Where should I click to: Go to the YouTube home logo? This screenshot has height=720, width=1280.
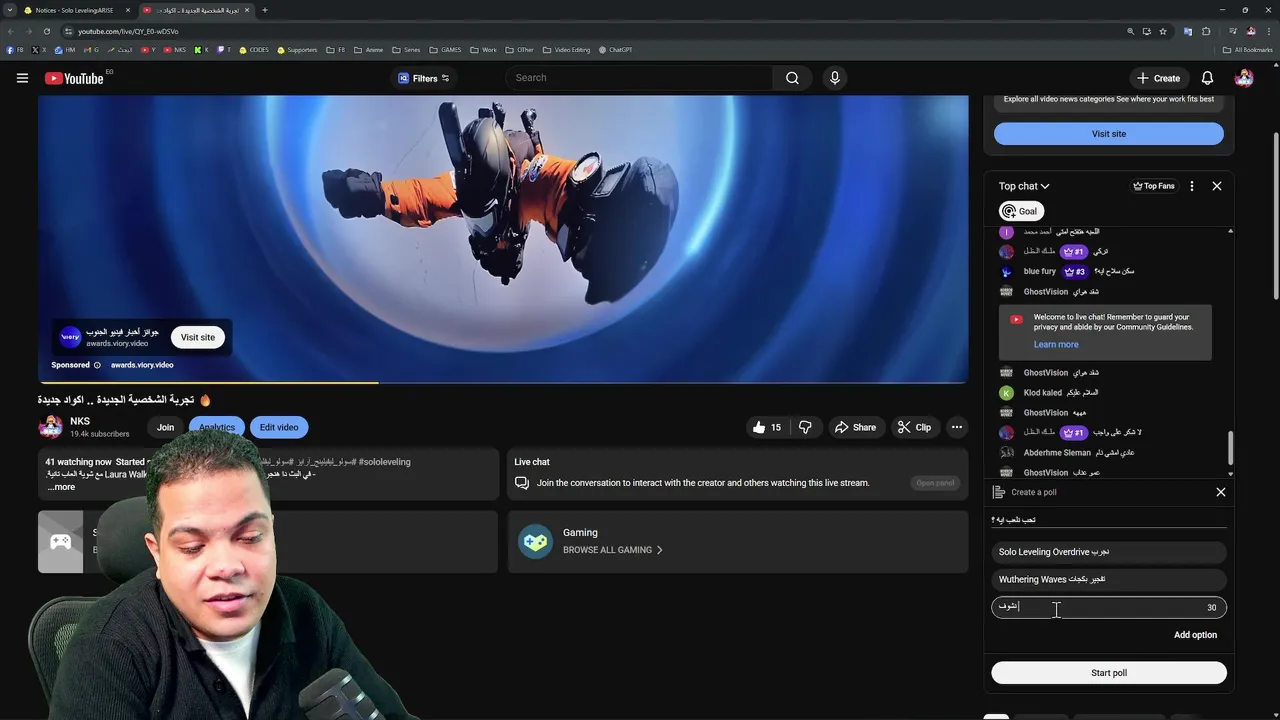pyautogui.click(x=74, y=78)
